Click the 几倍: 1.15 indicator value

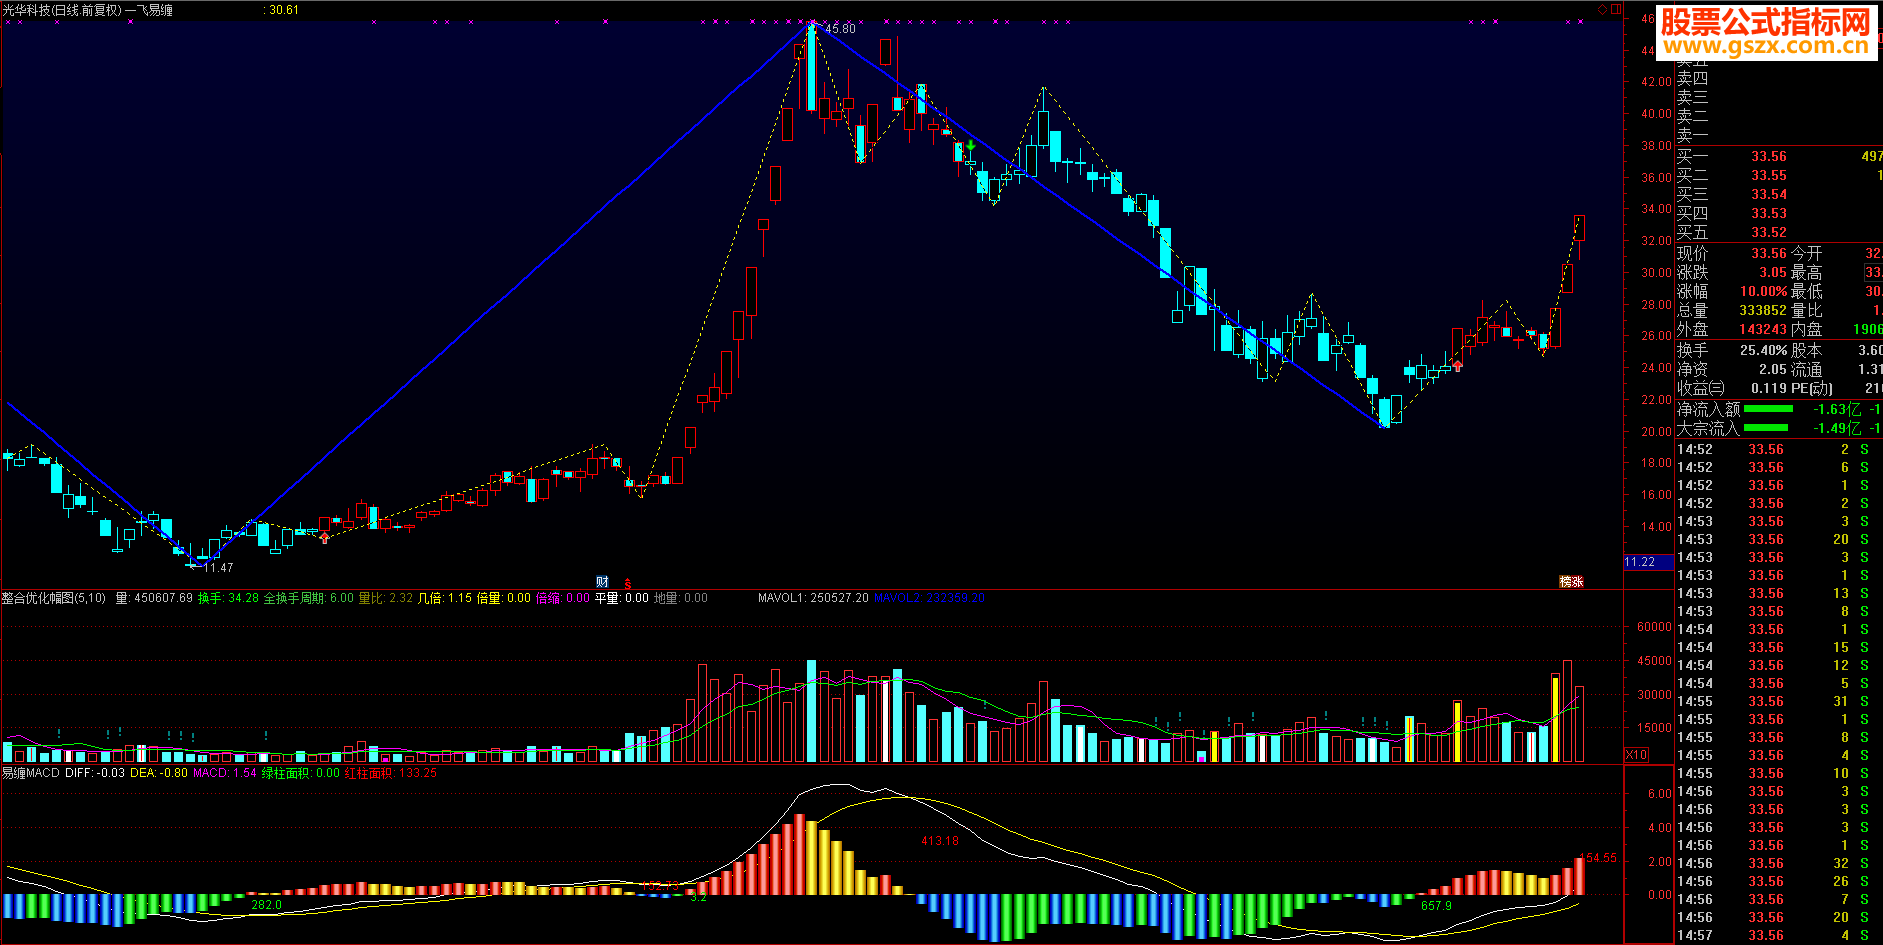point(444,598)
